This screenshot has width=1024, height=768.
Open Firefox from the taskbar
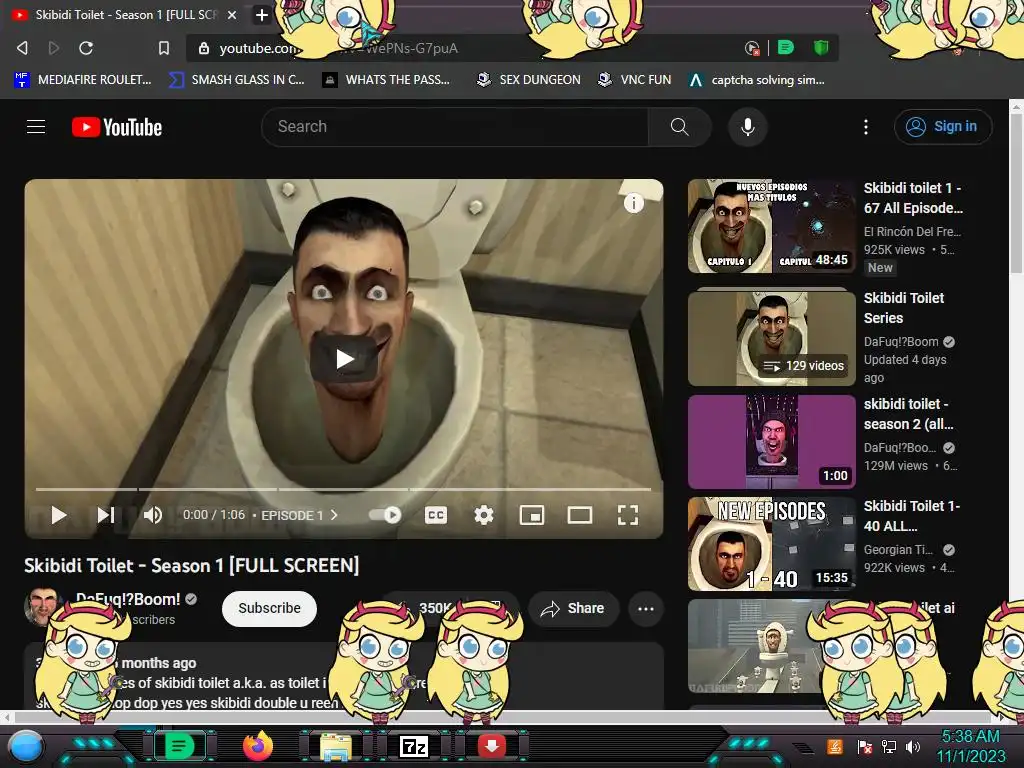click(x=258, y=746)
